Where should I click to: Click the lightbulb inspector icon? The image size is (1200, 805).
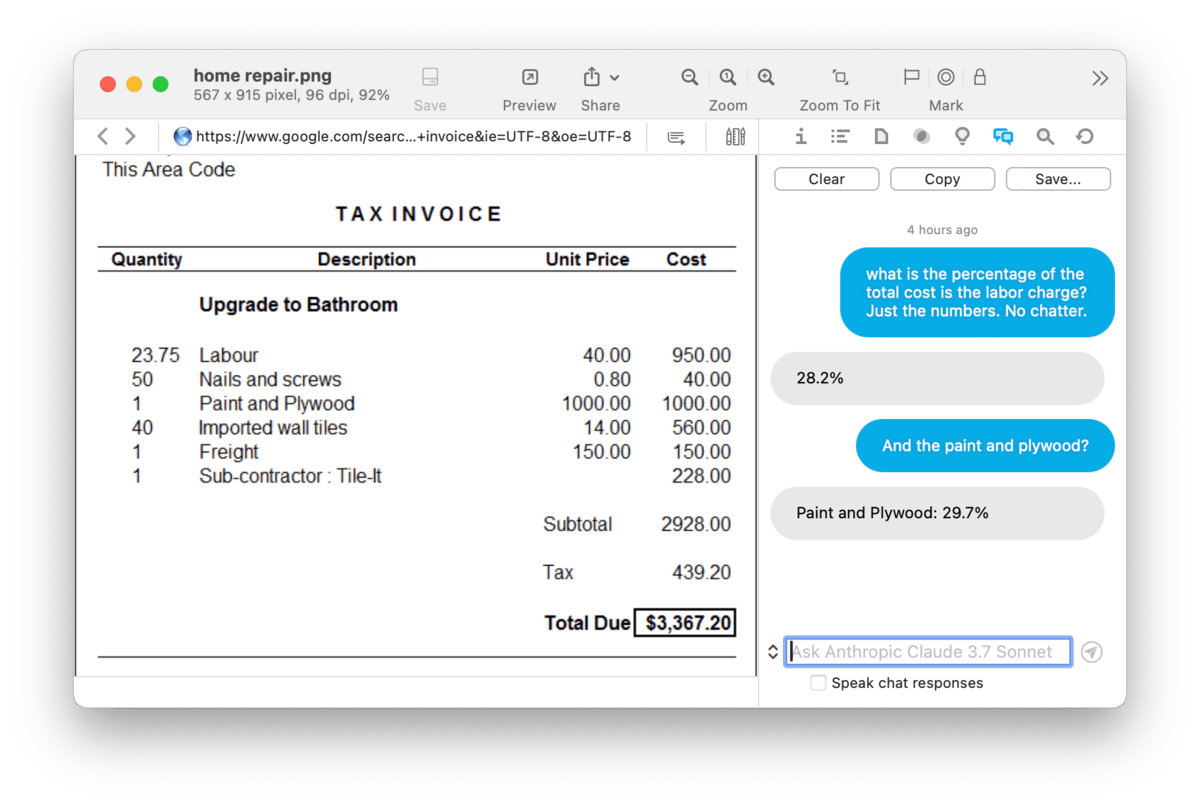point(962,137)
